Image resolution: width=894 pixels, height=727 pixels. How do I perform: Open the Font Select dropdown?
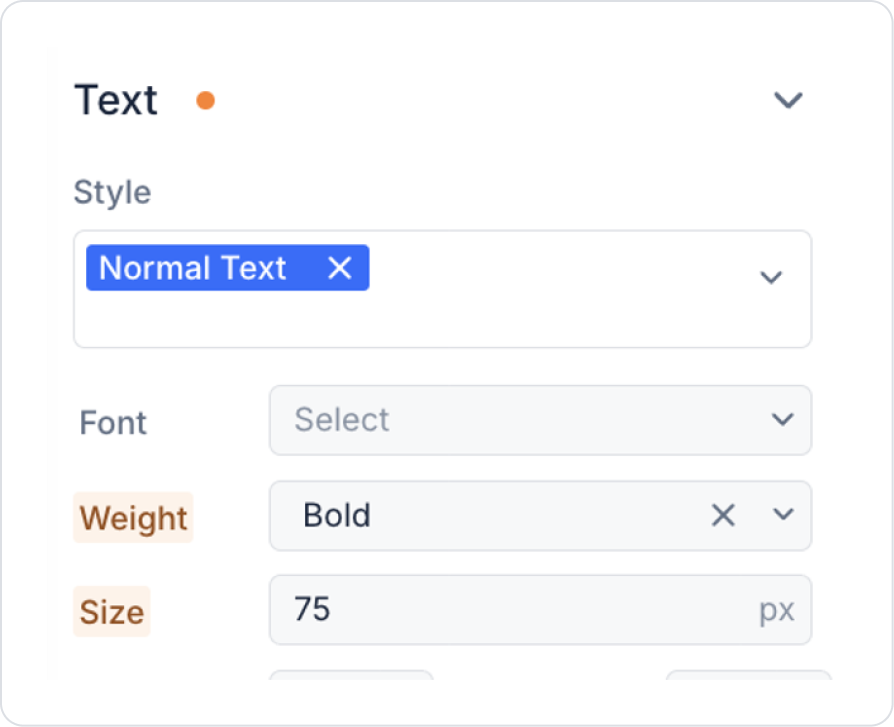point(520,420)
